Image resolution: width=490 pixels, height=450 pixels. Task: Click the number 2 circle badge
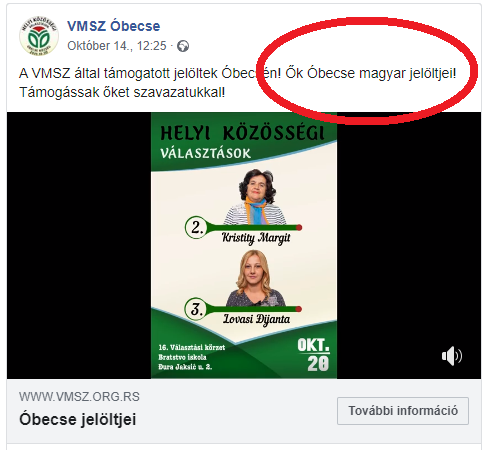click(196, 227)
